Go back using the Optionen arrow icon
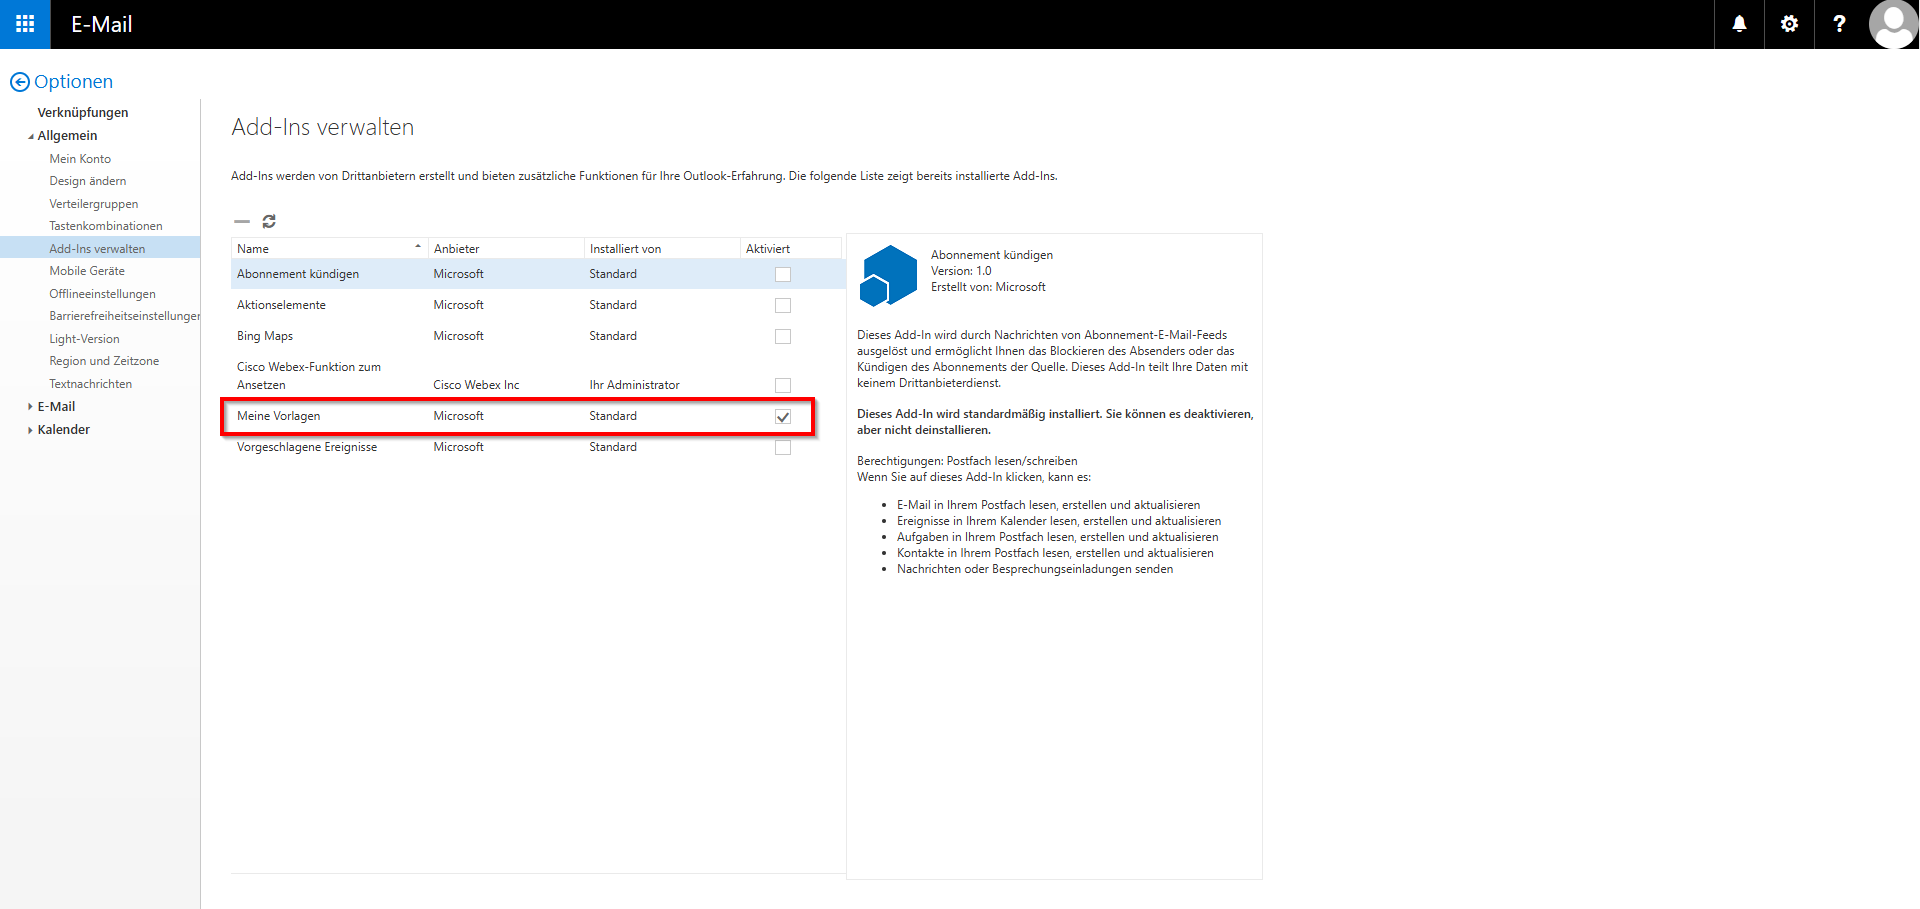Screen dimensions: 1920x909 [x=19, y=82]
